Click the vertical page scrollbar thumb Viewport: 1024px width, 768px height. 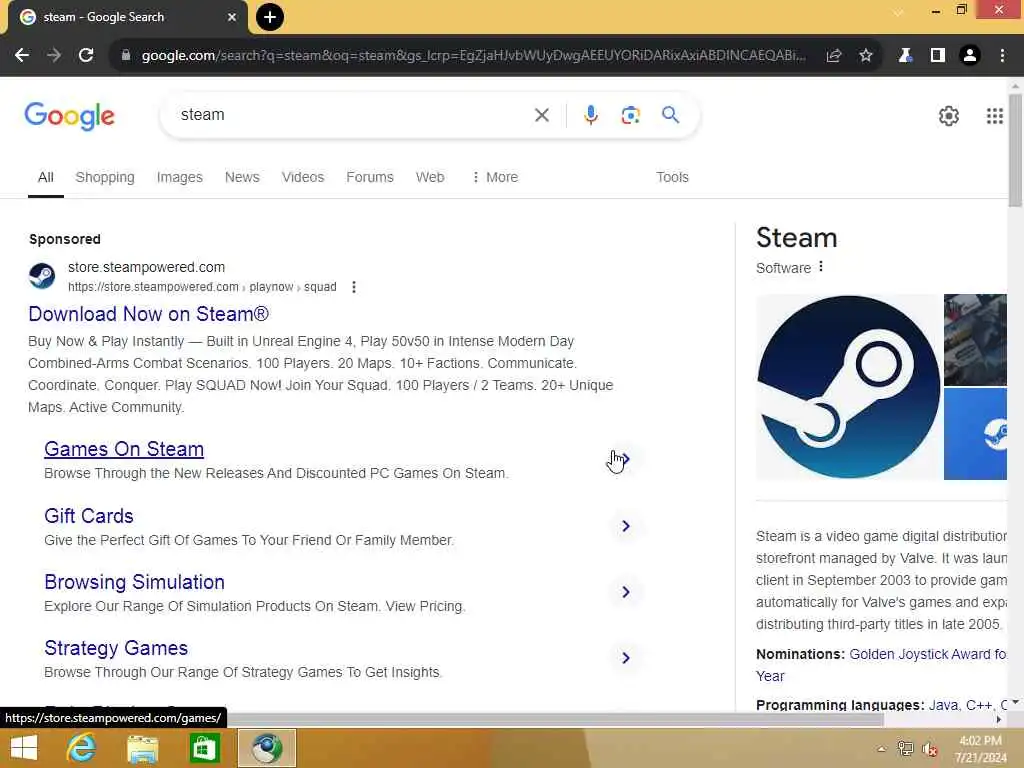click(x=1015, y=150)
